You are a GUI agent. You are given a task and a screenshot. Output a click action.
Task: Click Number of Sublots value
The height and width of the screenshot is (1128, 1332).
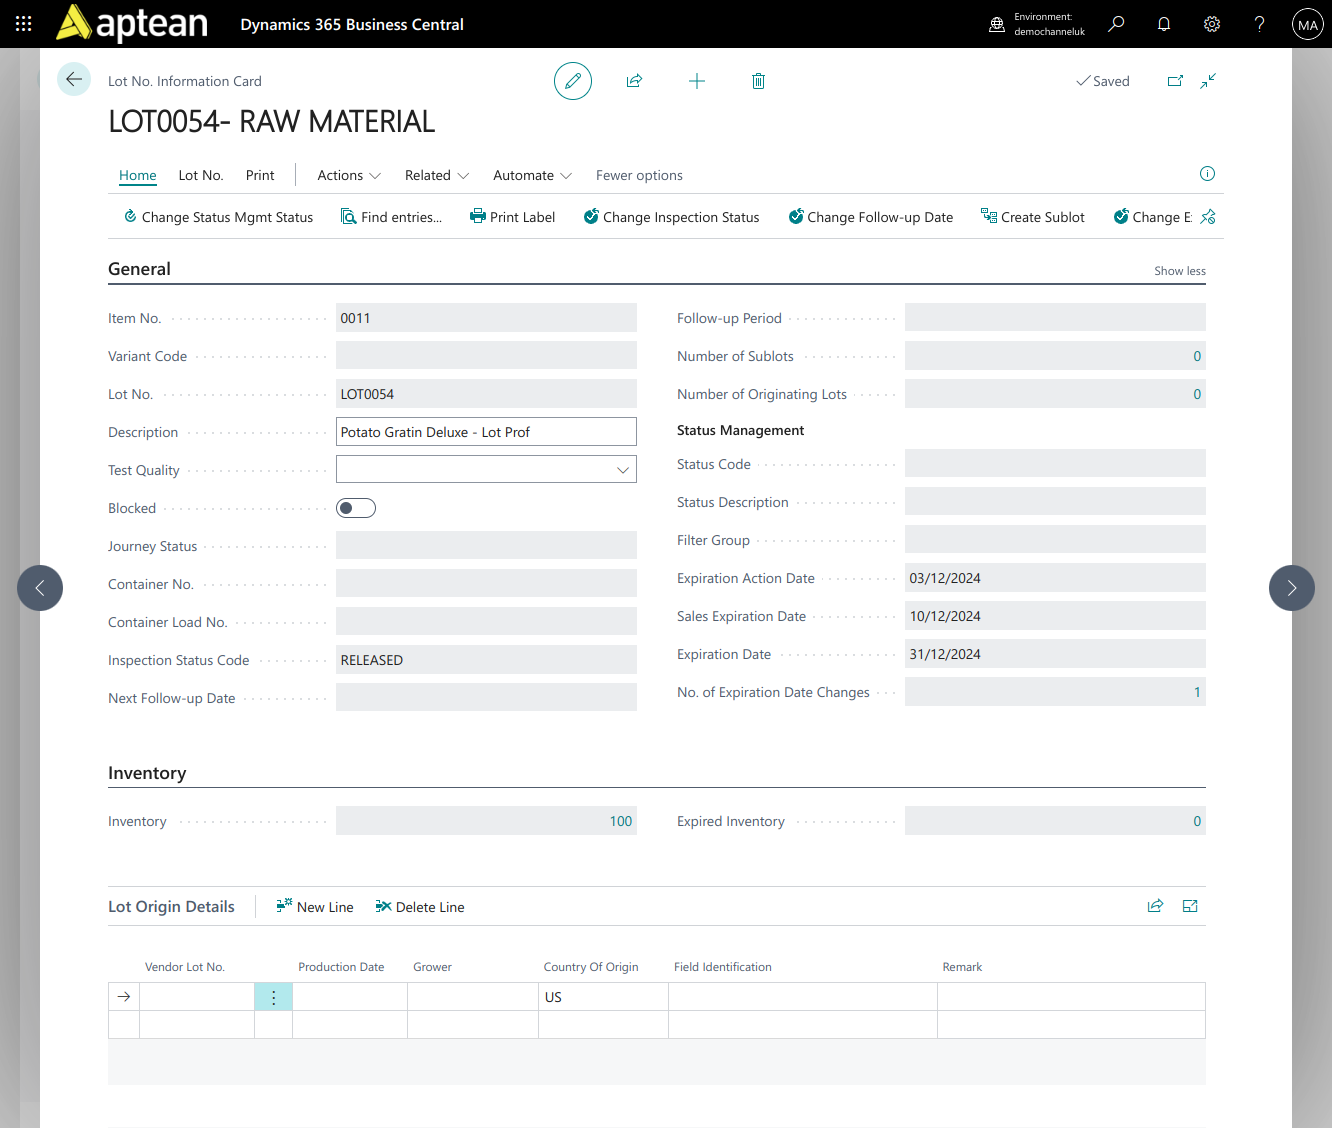coord(1055,356)
